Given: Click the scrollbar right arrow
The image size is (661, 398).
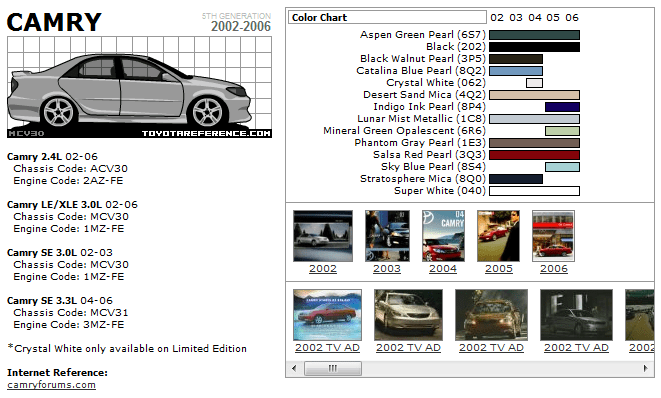Looking at the screenshot, I should pyautogui.click(x=645, y=368).
